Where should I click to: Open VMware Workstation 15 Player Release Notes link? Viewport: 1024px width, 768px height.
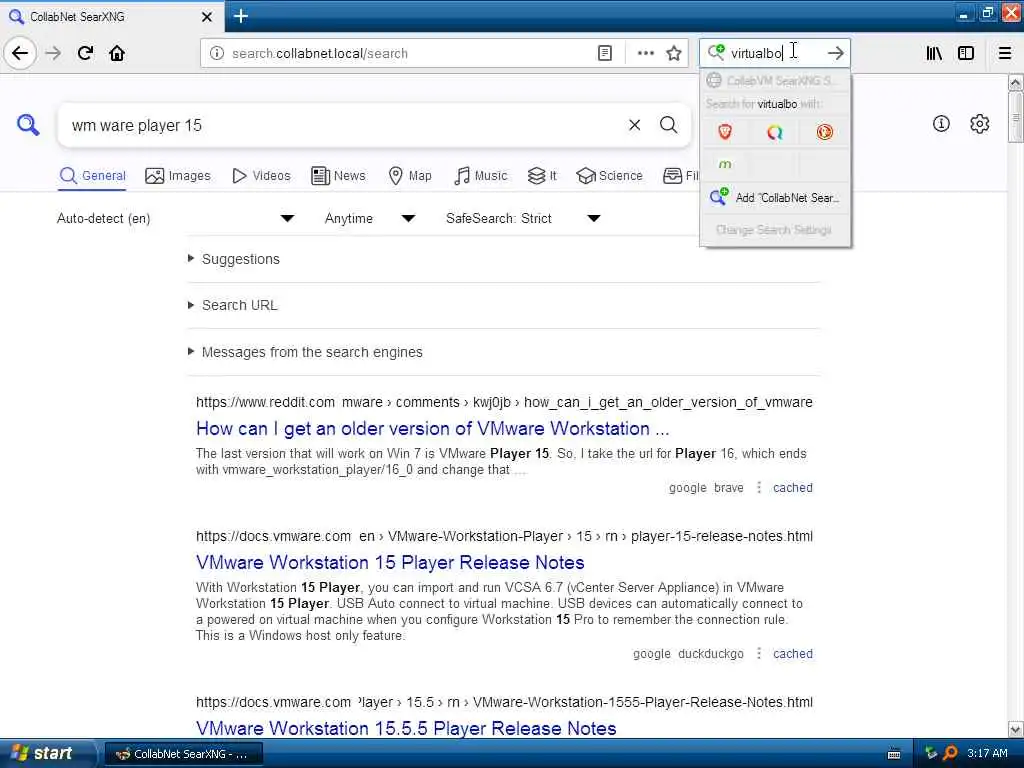coord(390,562)
